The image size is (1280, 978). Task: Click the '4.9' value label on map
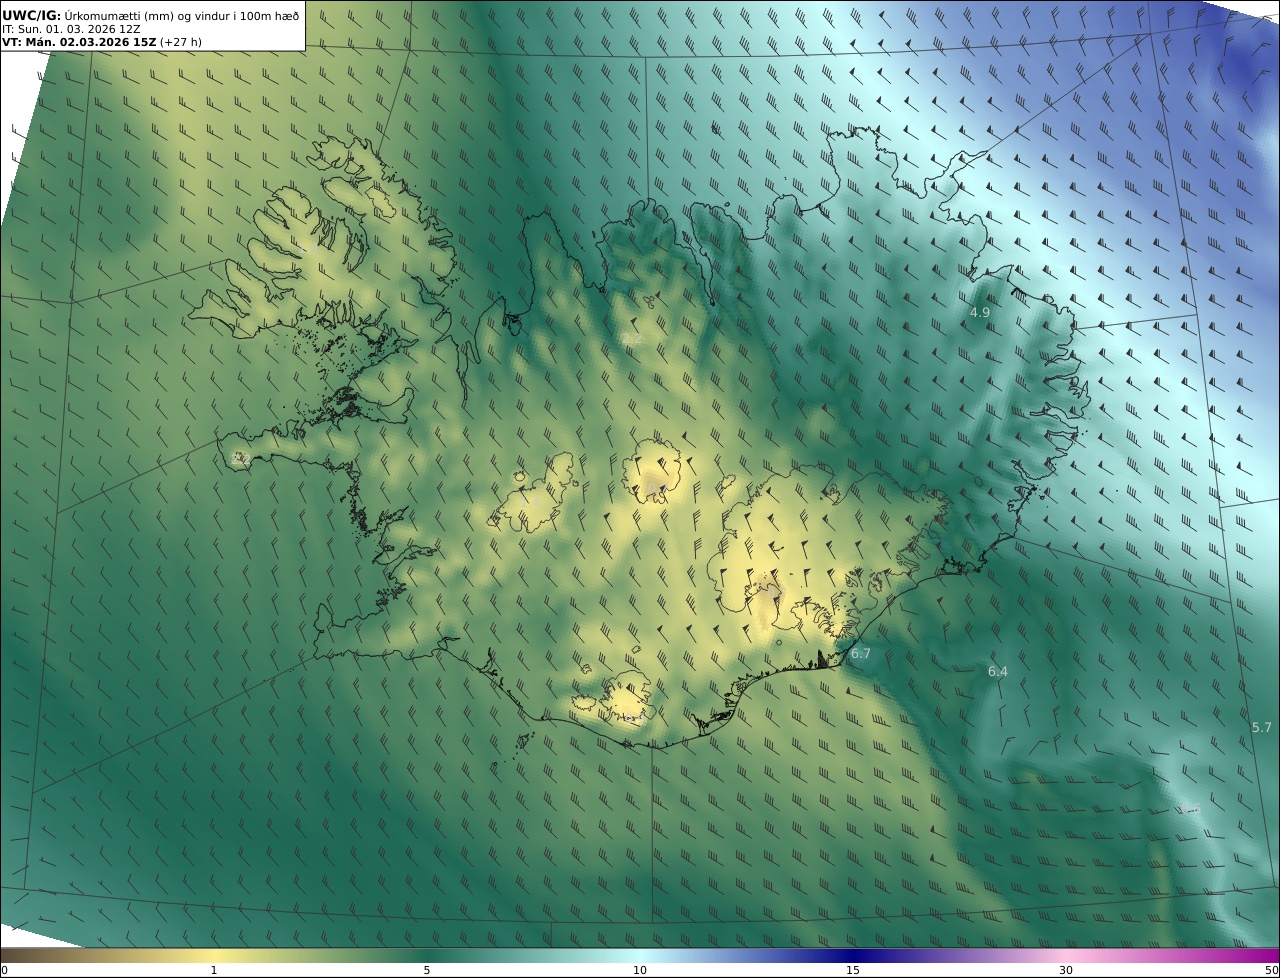(x=980, y=313)
